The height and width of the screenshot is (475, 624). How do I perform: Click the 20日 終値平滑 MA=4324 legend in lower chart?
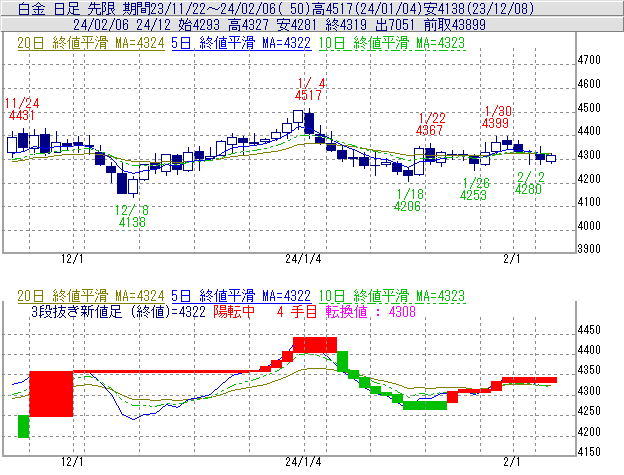point(91,296)
